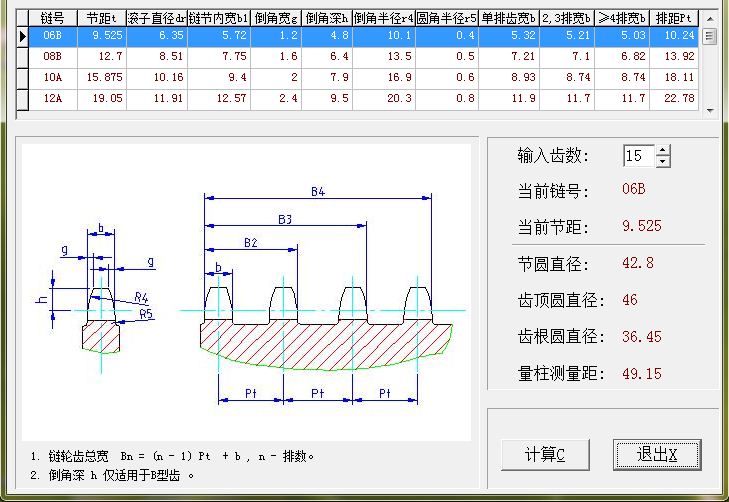This screenshot has width=729, height=502.
Task: Click the table vertical scrollbar thumb
Action: pyautogui.click(x=709, y=36)
